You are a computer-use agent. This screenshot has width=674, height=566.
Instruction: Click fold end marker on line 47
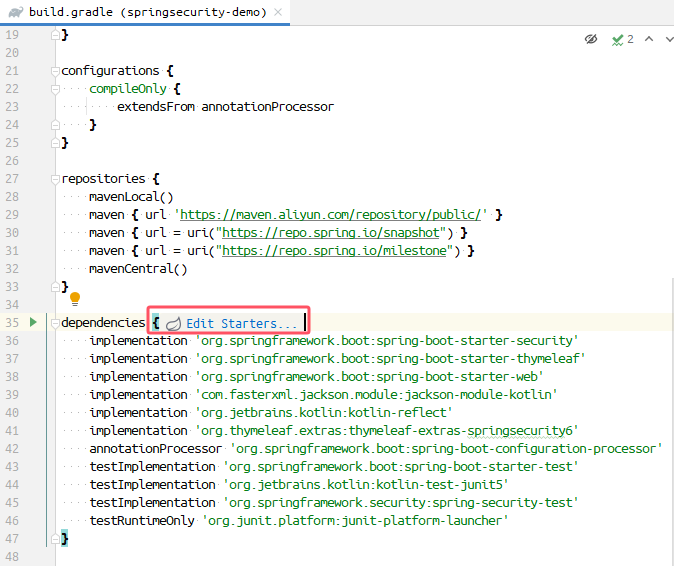click(x=55, y=539)
